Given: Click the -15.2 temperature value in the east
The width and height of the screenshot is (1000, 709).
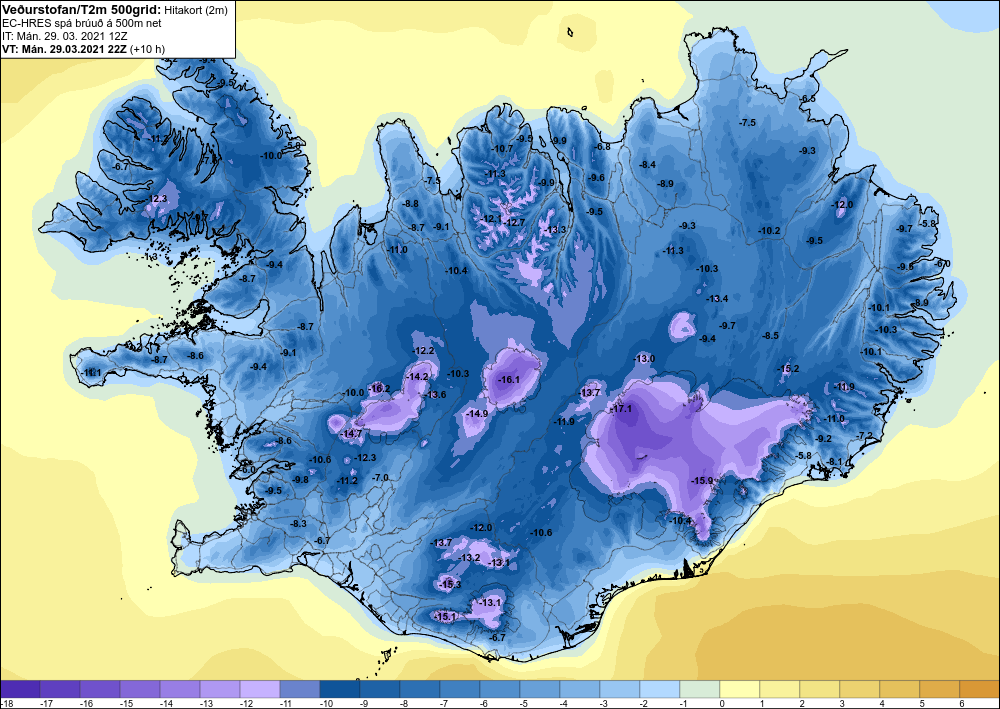Looking at the screenshot, I should tap(788, 369).
